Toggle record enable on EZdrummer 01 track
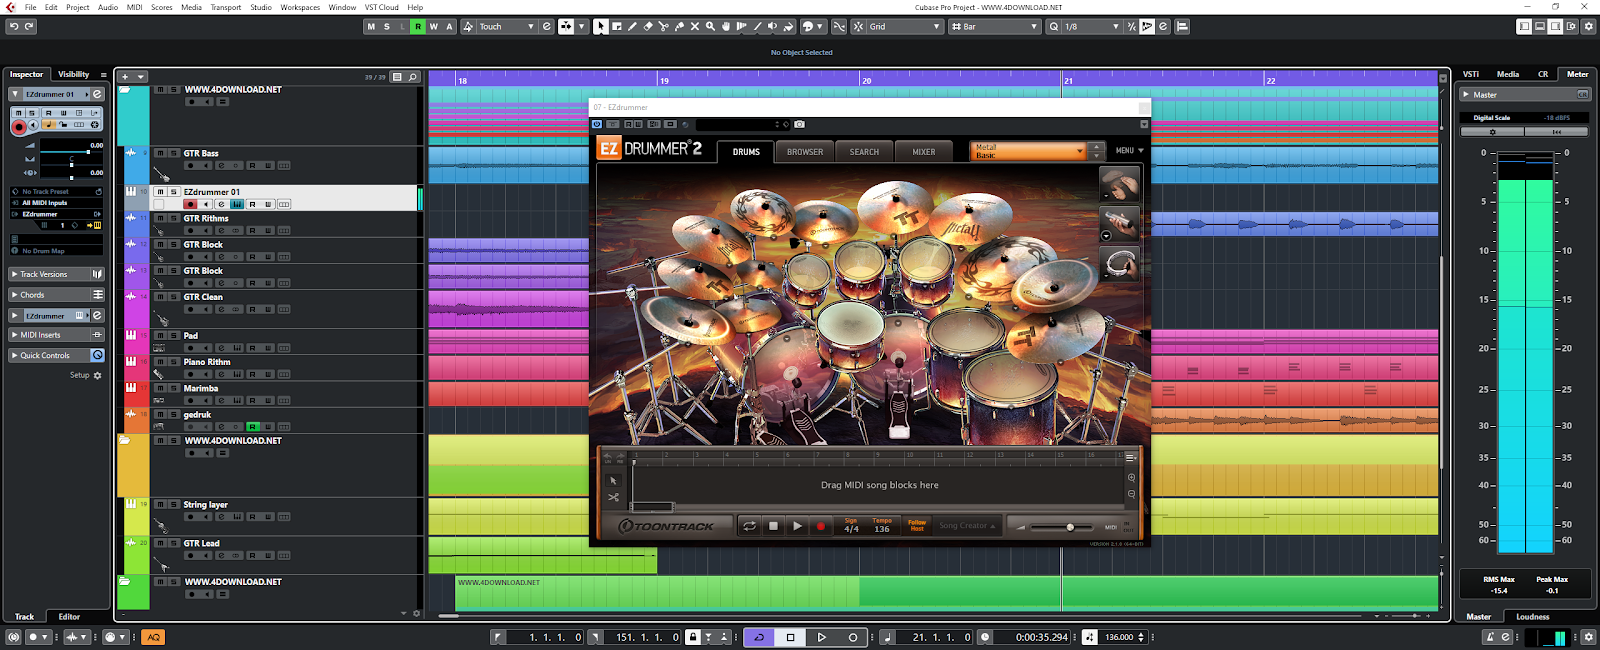The width and height of the screenshot is (1600, 650). pyautogui.click(x=190, y=204)
